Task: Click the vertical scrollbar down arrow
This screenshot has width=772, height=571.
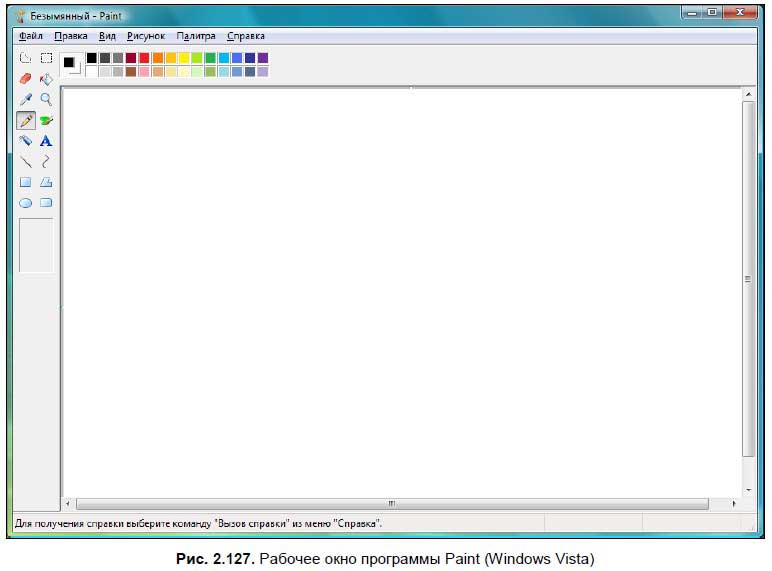Action: 748,490
